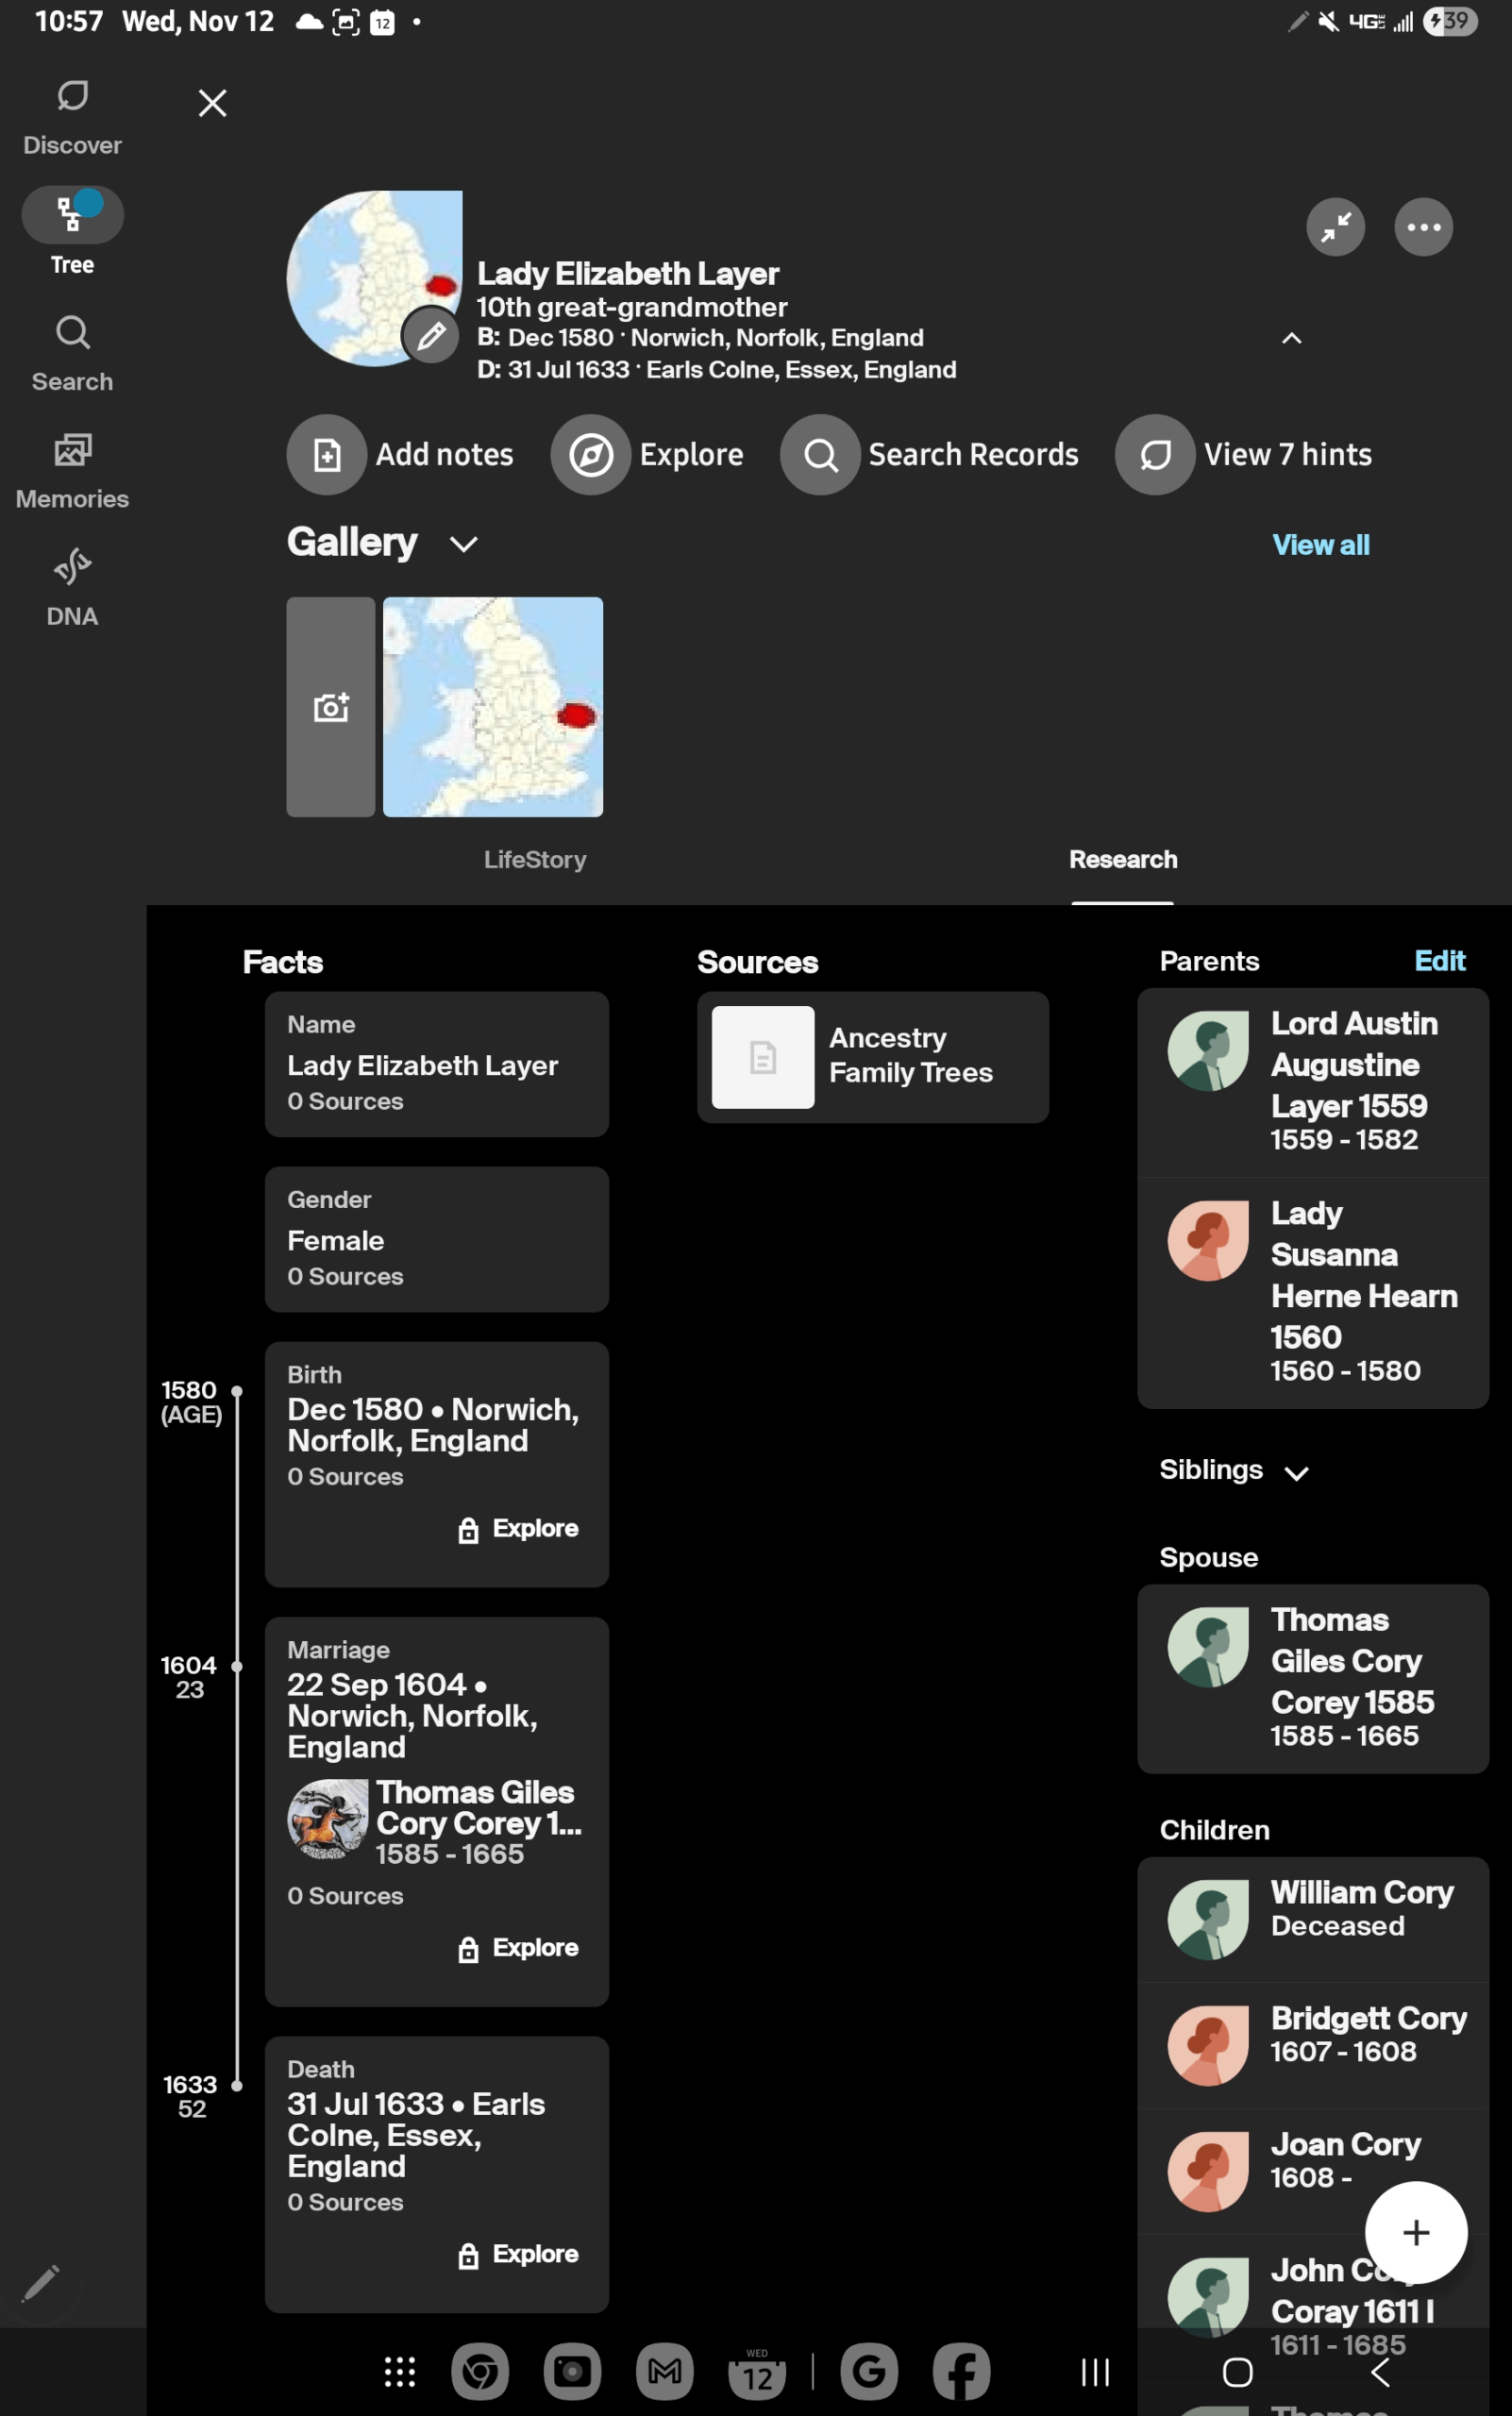Tap the white plus floating button
Viewport: 1512px width, 2416px height.
click(x=1415, y=2232)
